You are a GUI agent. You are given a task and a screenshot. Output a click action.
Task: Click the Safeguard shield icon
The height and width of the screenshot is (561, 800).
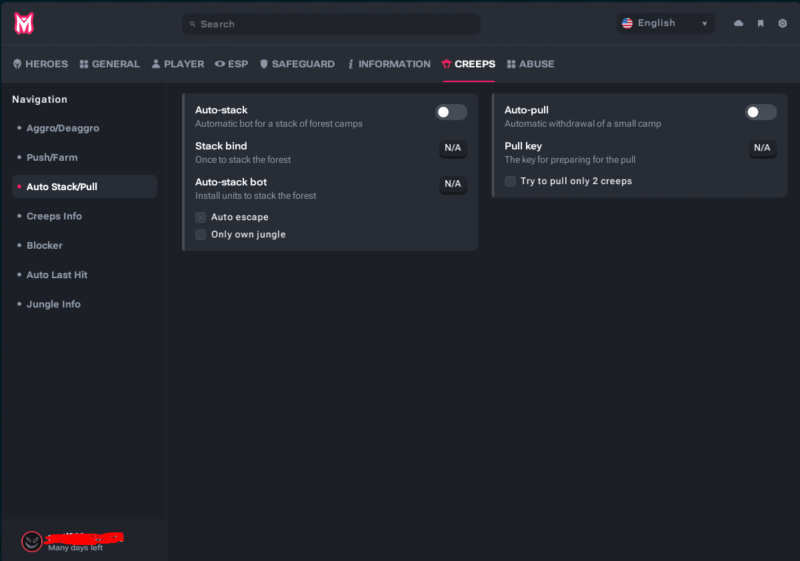coord(264,64)
